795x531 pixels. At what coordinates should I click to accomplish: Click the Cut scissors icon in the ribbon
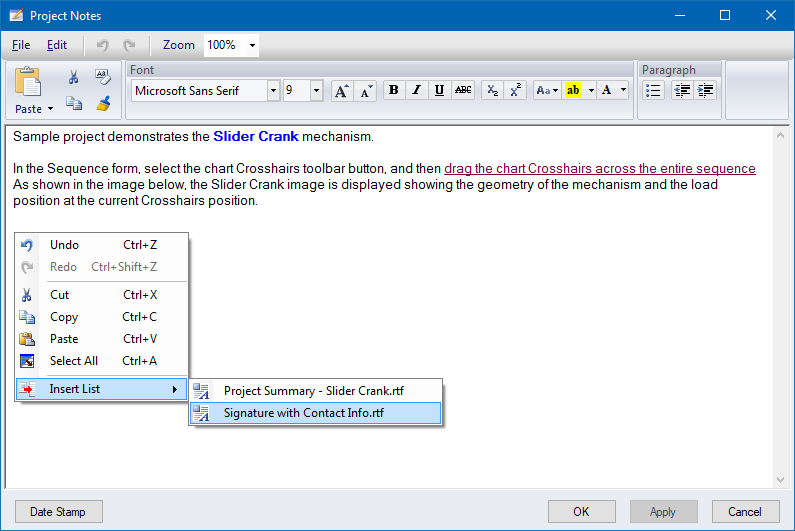[x=74, y=77]
